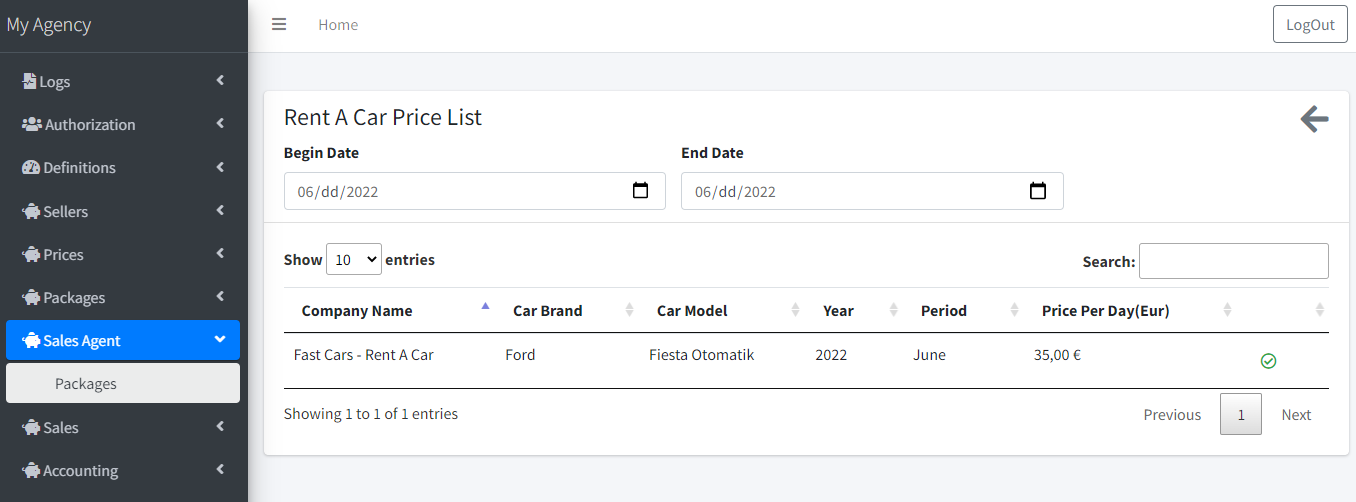Click the Next pagination button
The width and height of the screenshot is (1356, 502).
pyautogui.click(x=1296, y=415)
